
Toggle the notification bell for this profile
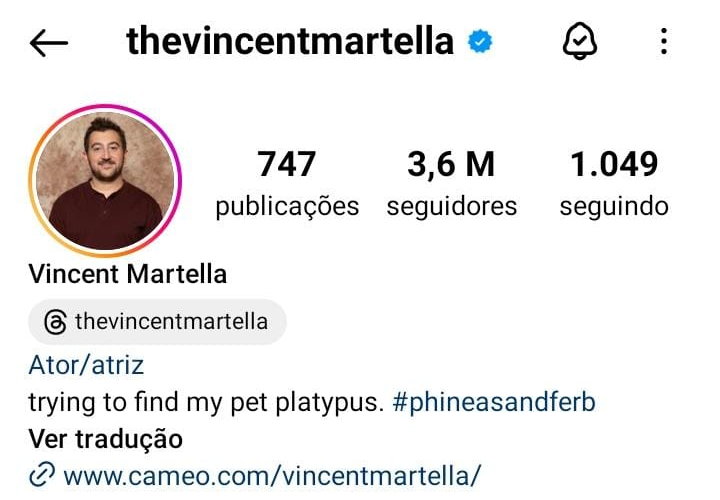coord(580,42)
